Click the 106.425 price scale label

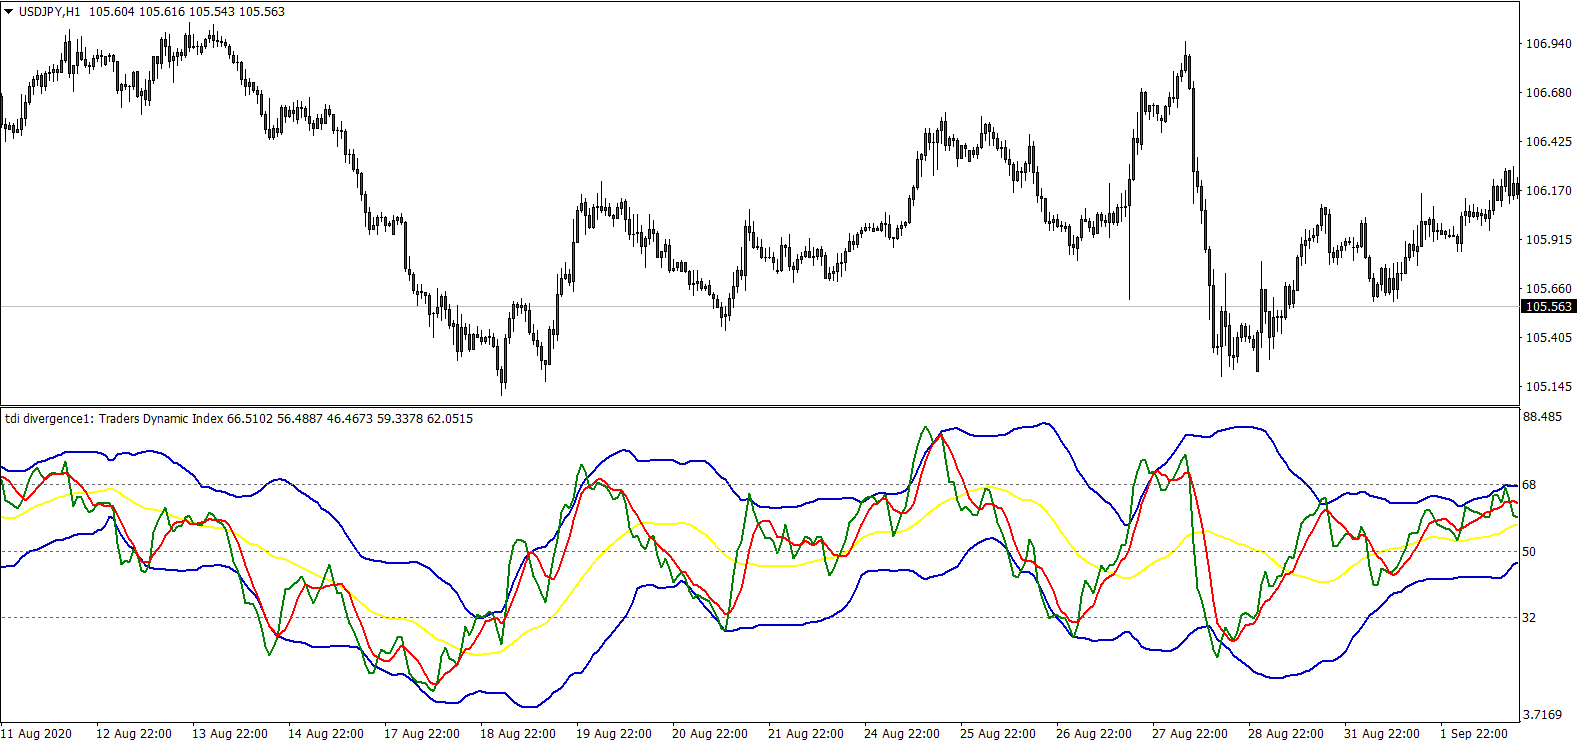[x=1548, y=142]
